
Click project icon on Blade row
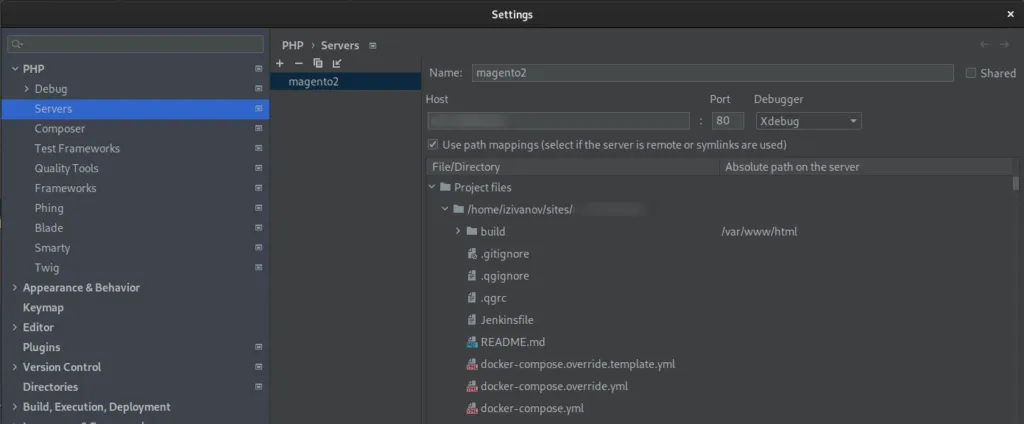(x=259, y=228)
